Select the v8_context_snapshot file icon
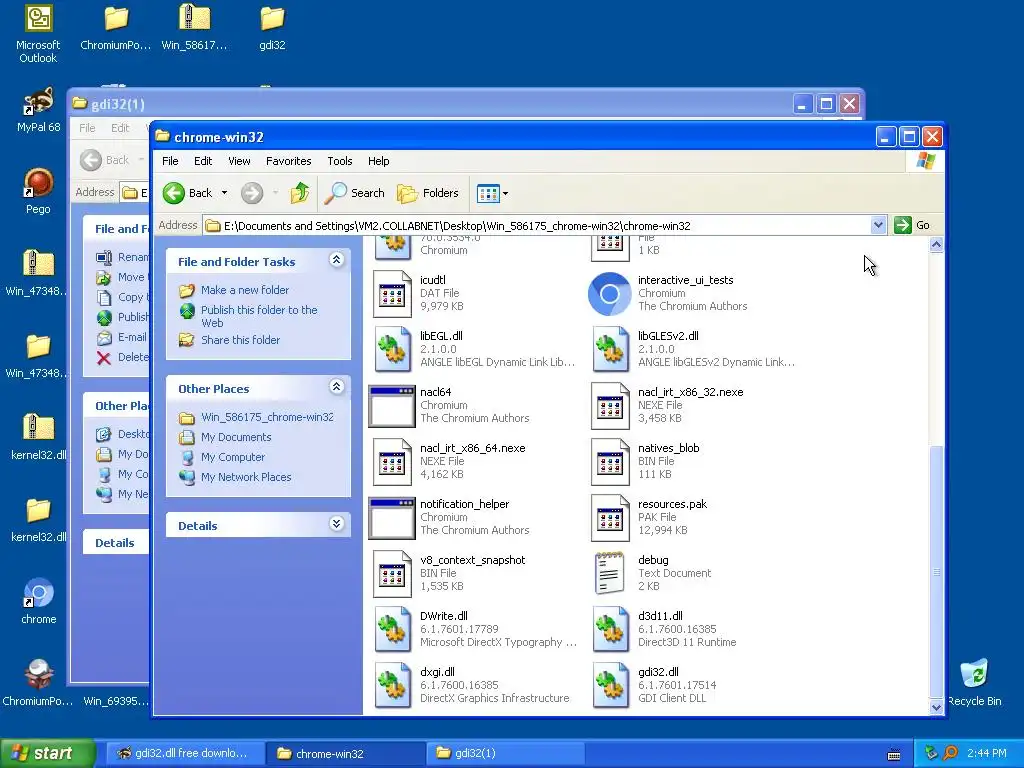The image size is (1024, 768). click(392, 574)
